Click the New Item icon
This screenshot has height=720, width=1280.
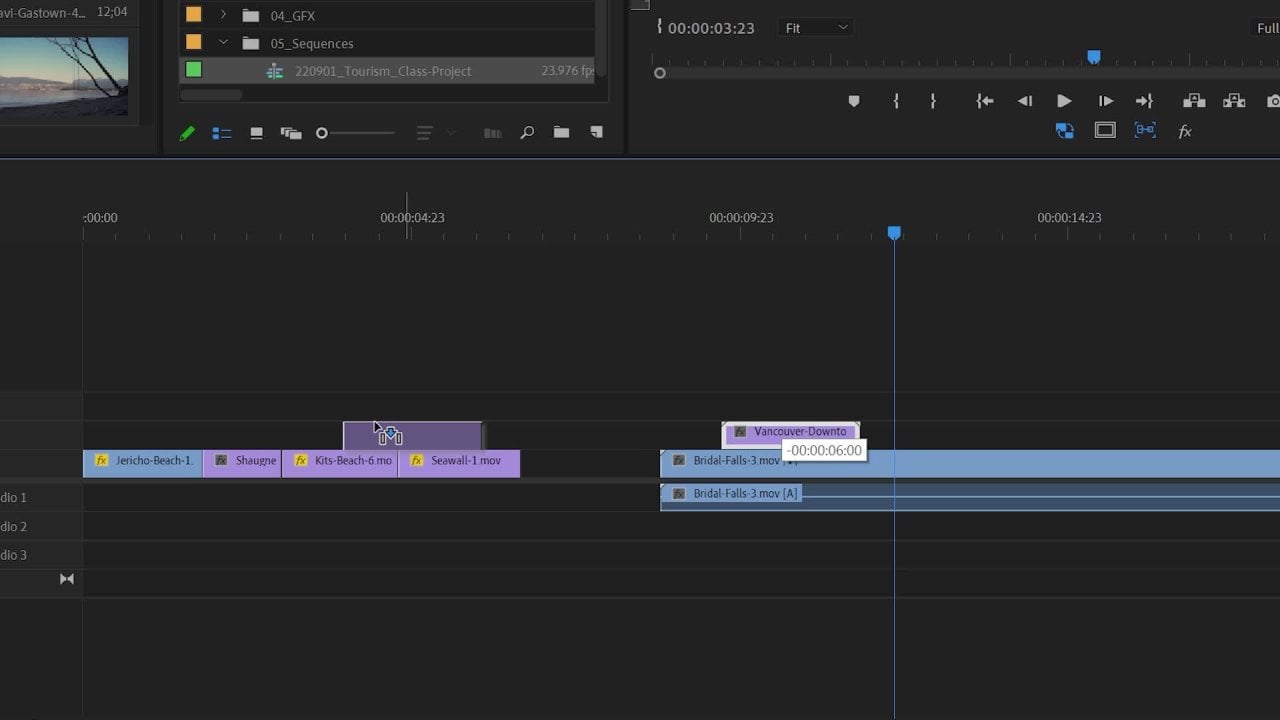596,132
